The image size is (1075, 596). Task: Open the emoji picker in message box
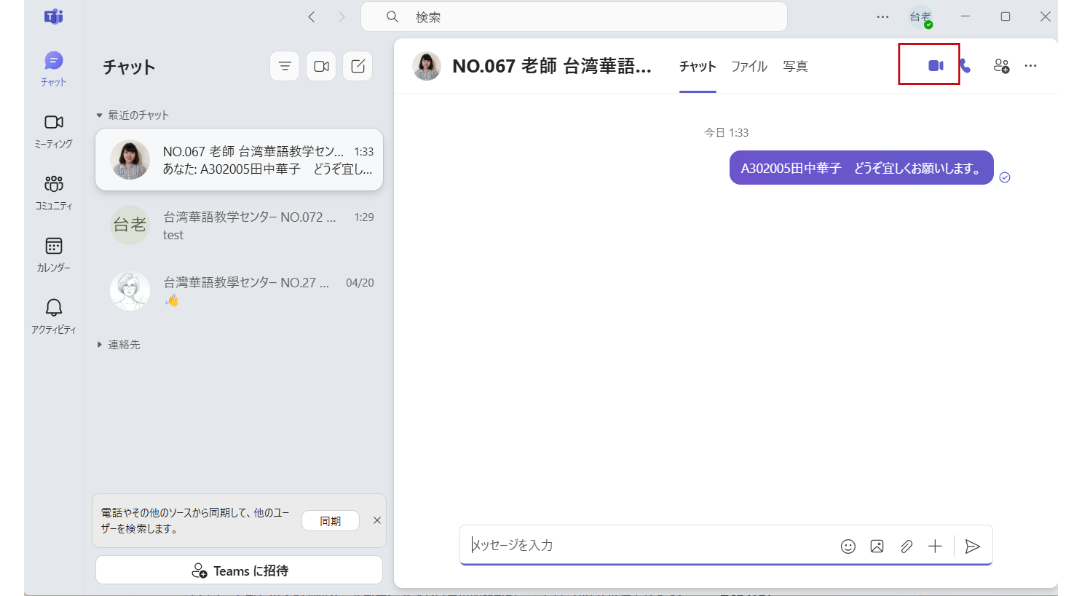848,546
